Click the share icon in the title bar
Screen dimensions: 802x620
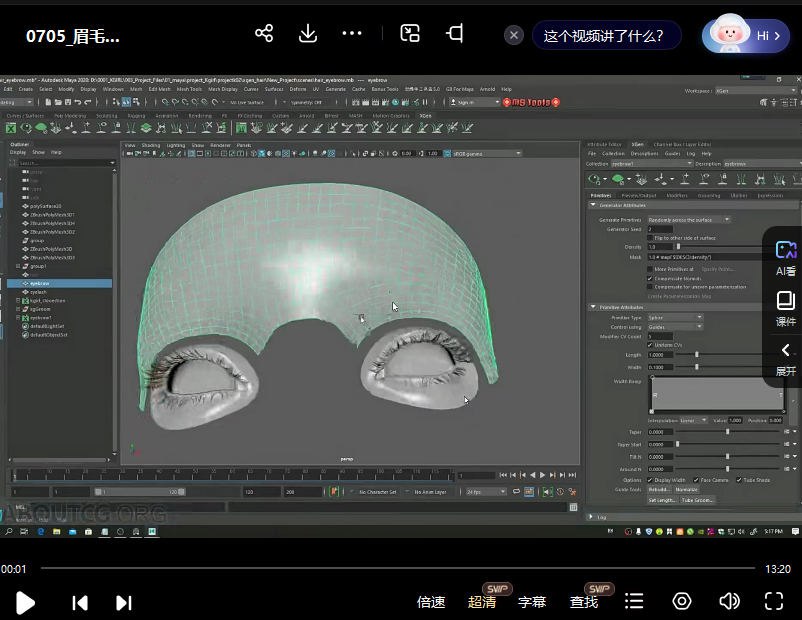263,33
